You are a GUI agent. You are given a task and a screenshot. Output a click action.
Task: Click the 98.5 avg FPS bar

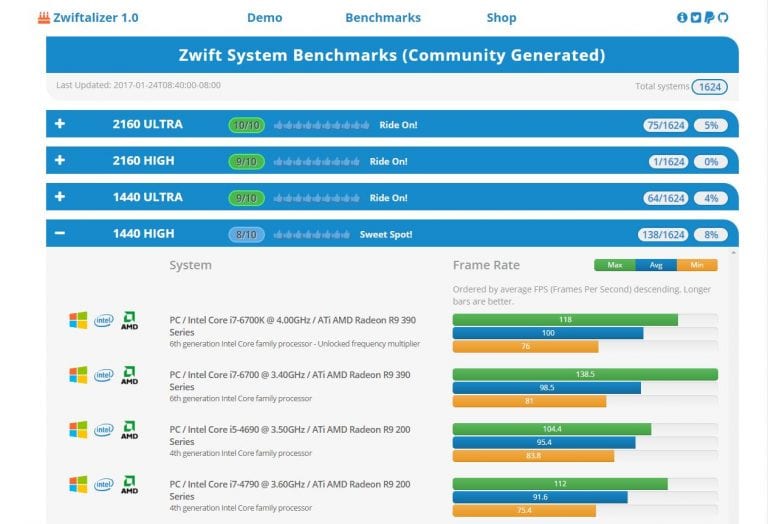[547, 388]
